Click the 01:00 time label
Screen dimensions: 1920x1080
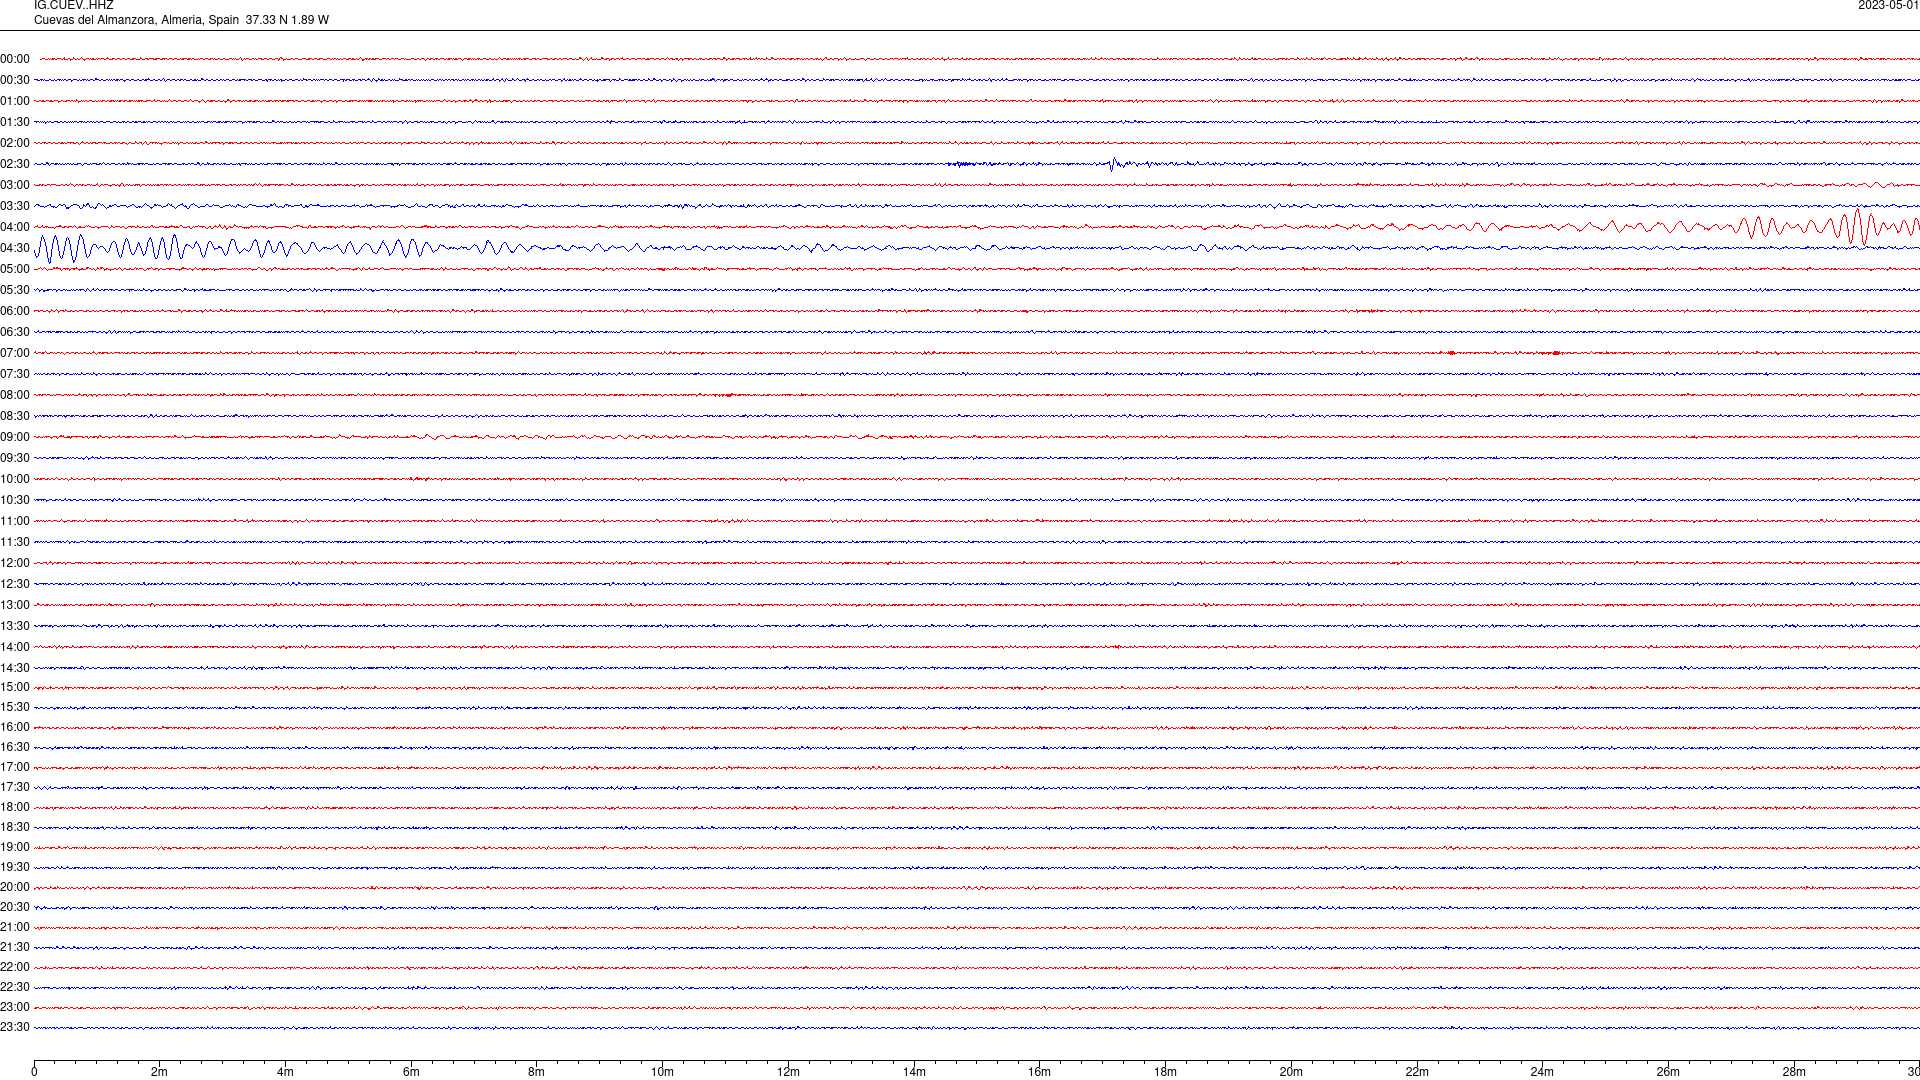tap(15, 101)
